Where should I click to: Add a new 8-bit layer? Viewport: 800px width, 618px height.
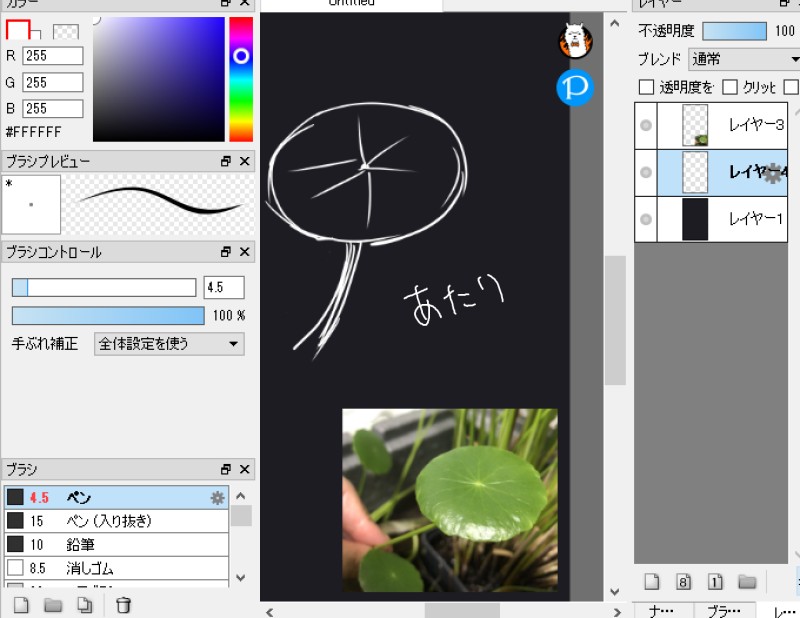coord(684,582)
